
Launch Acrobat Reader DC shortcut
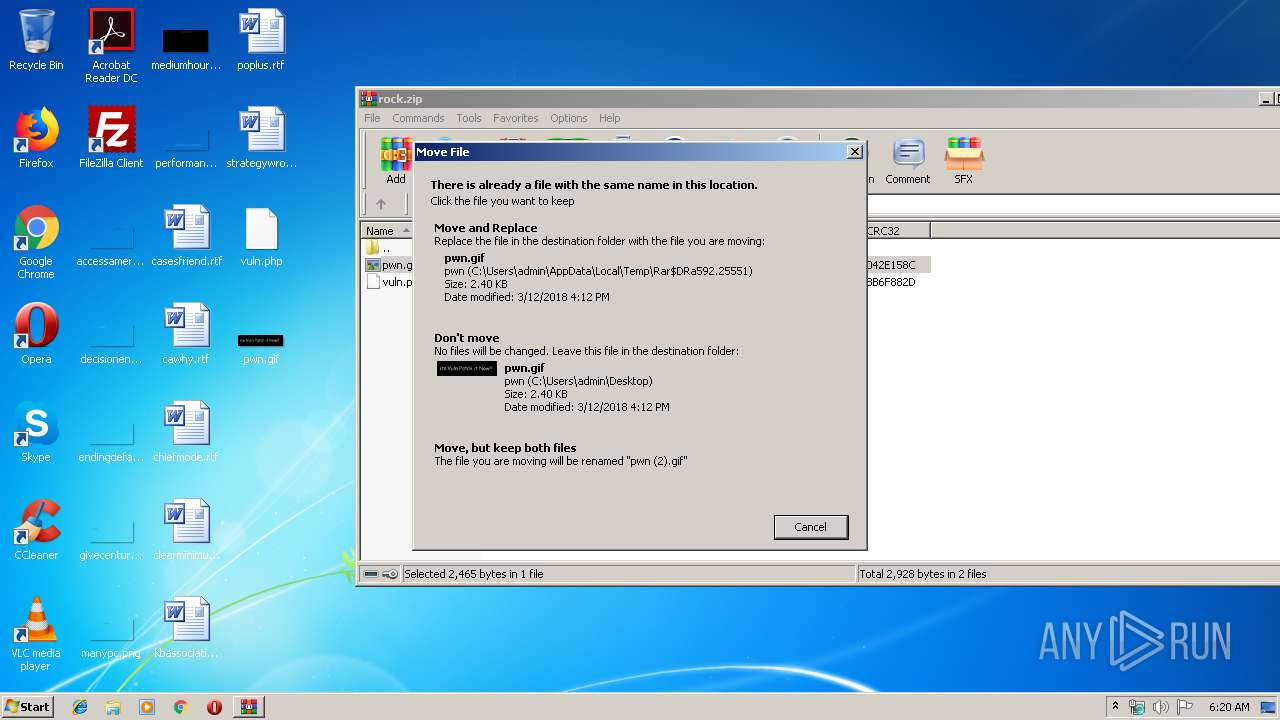click(111, 46)
